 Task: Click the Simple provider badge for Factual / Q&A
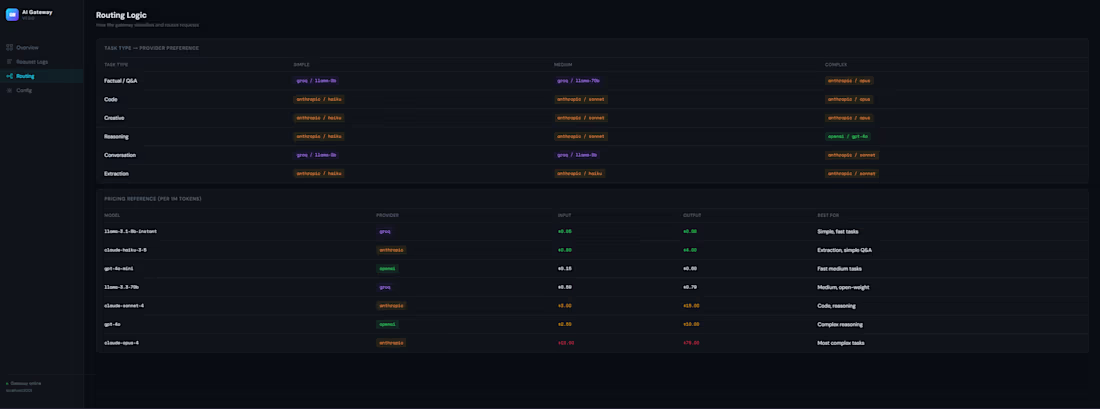tap(316, 81)
